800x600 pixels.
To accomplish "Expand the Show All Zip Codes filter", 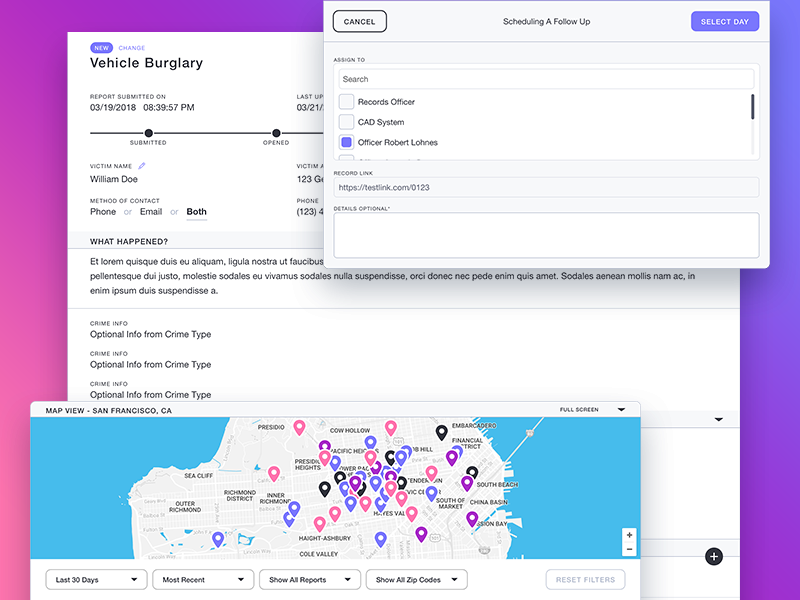I will 416,579.
